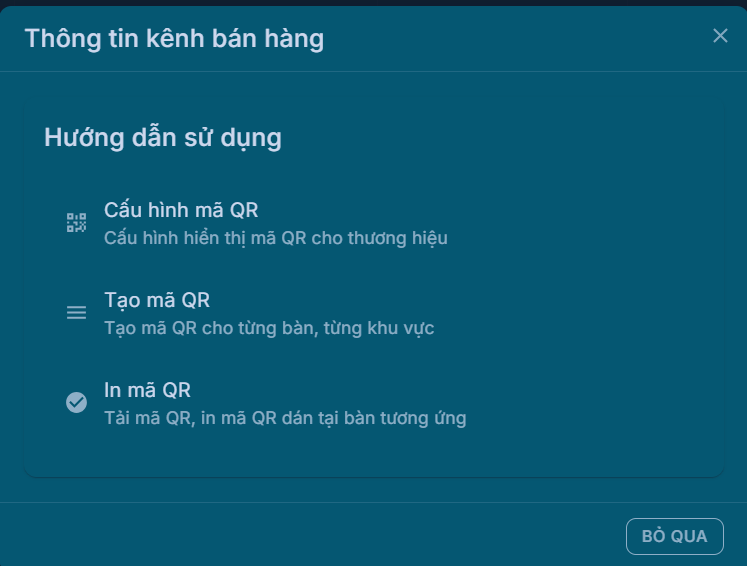The width and height of the screenshot is (747, 566).
Task: Click the three-line list icon beside Tạo mã QR
Action: tap(76, 312)
